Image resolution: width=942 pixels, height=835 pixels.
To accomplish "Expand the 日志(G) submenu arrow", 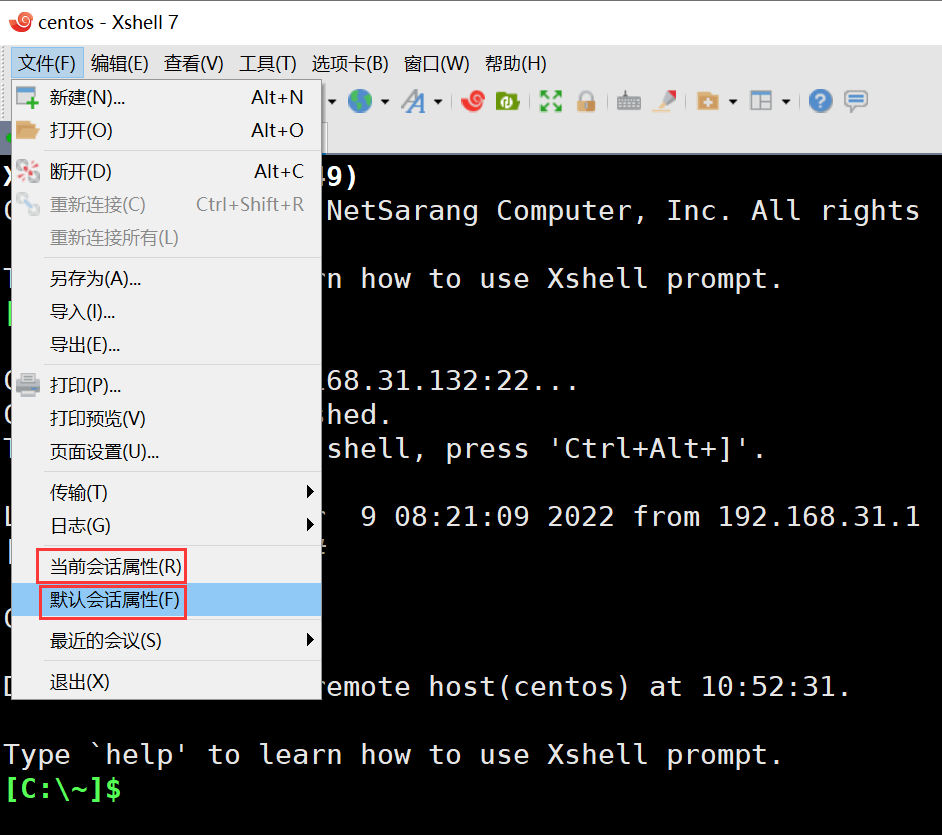I will [310, 525].
